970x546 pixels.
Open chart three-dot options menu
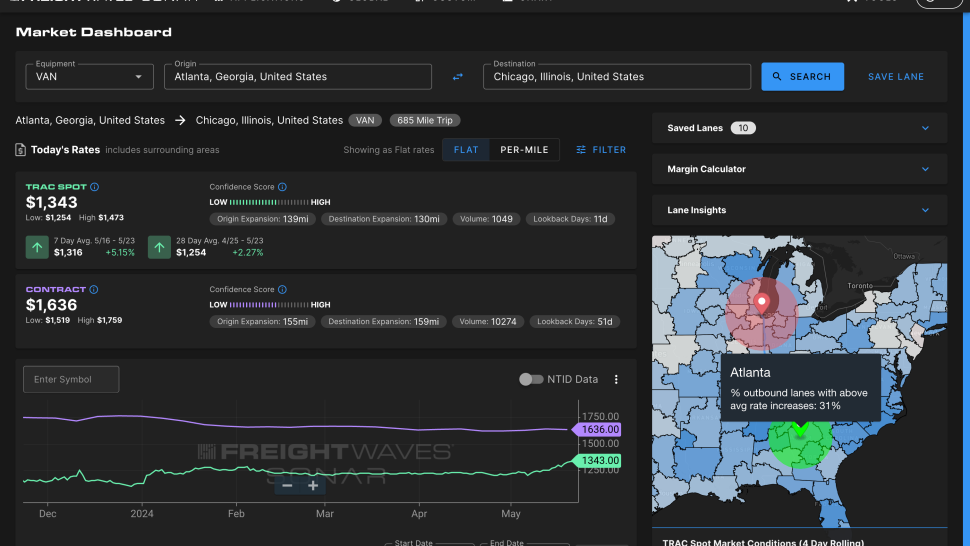616,380
